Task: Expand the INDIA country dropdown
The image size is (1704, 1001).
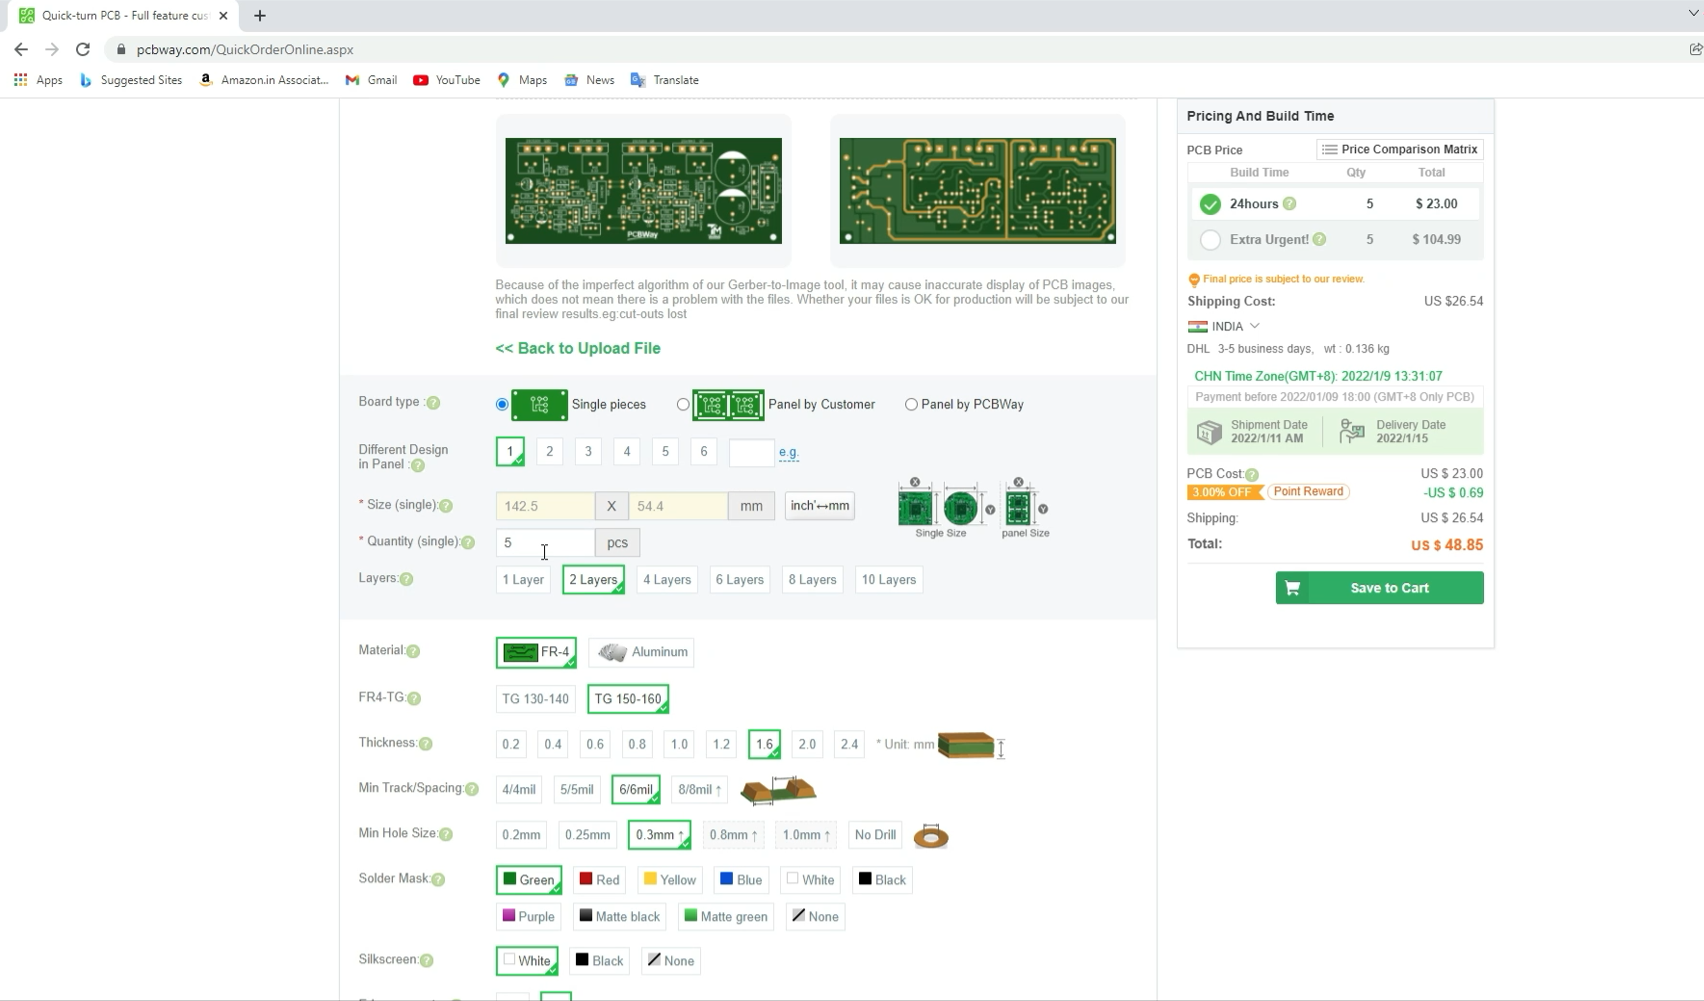Action: pyautogui.click(x=1224, y=327)
